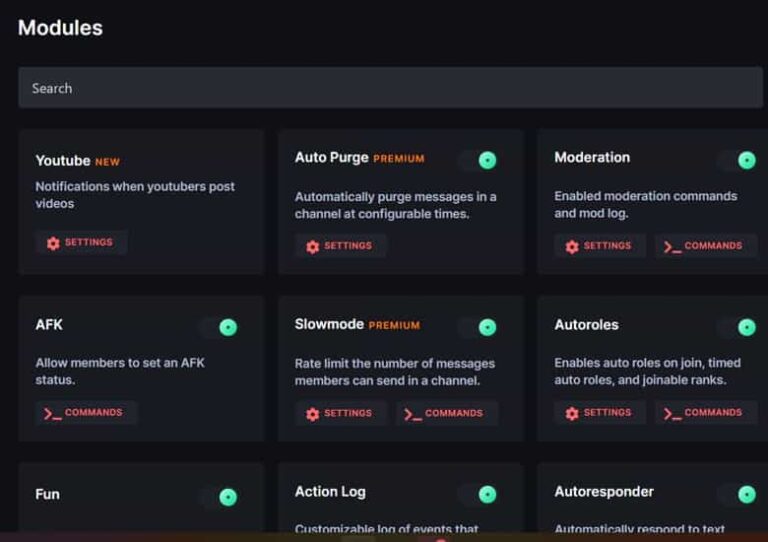
Task: Click the gear icon in Auto Purge module
Action: tap(312, 246)
